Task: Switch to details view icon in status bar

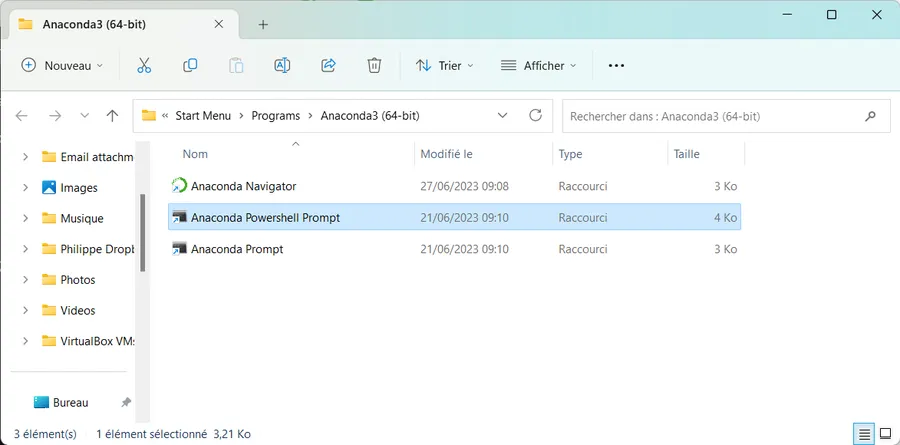Action: click(x=864, y=434)
